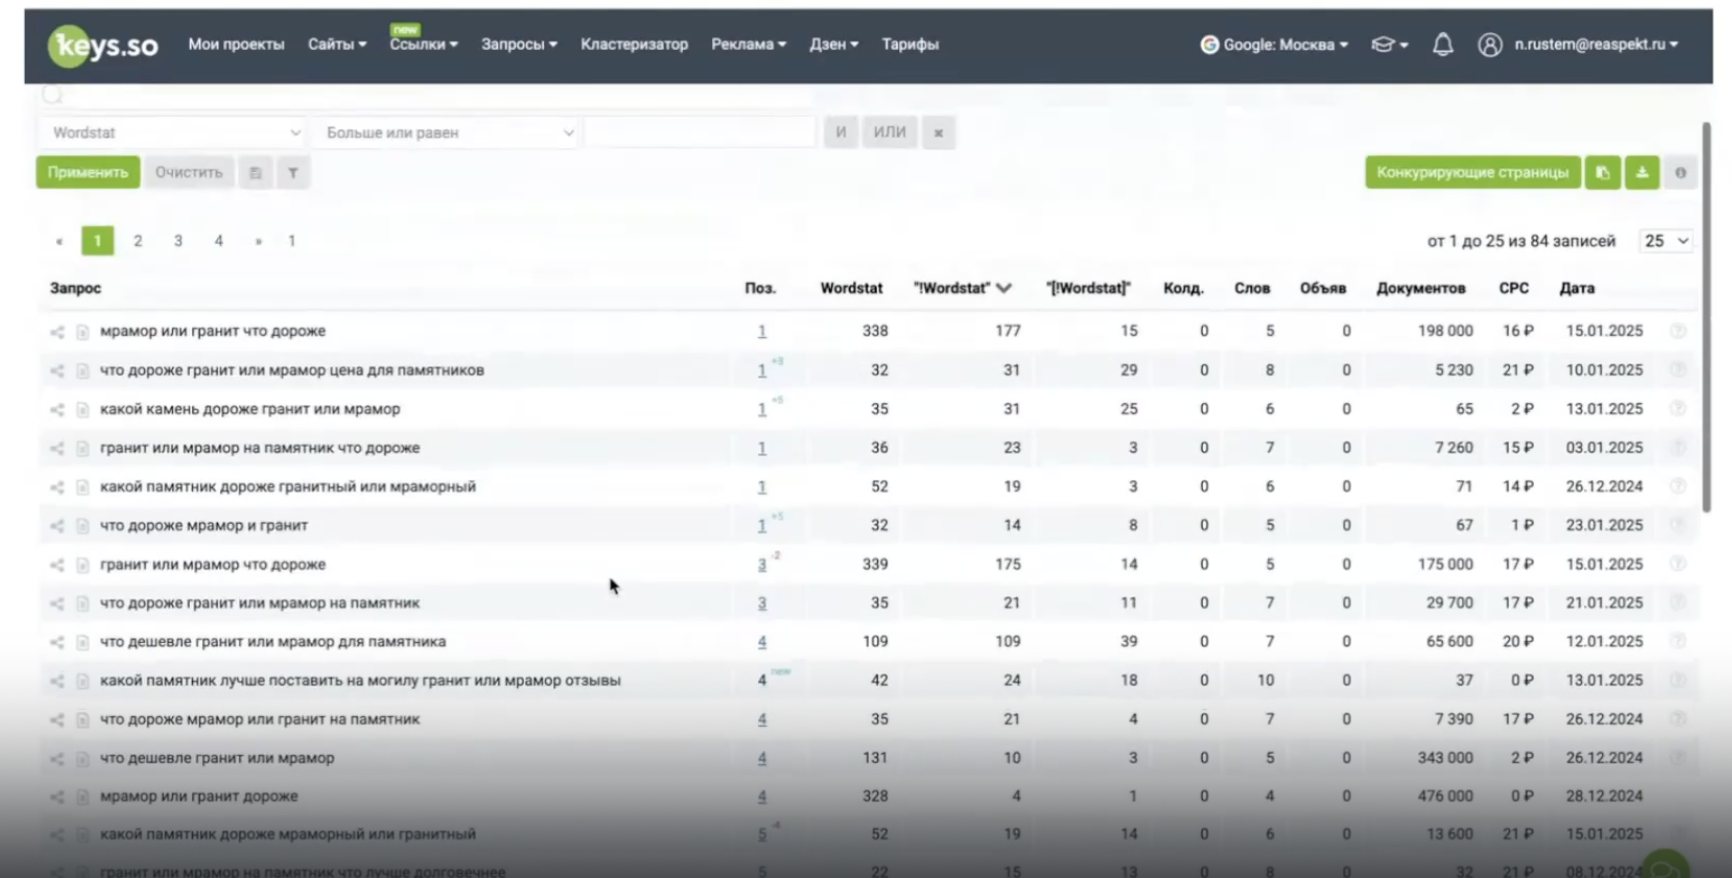Remove filter row with the × button
The width and height of the screenshot is (1732, 878).
coord(938,132)
